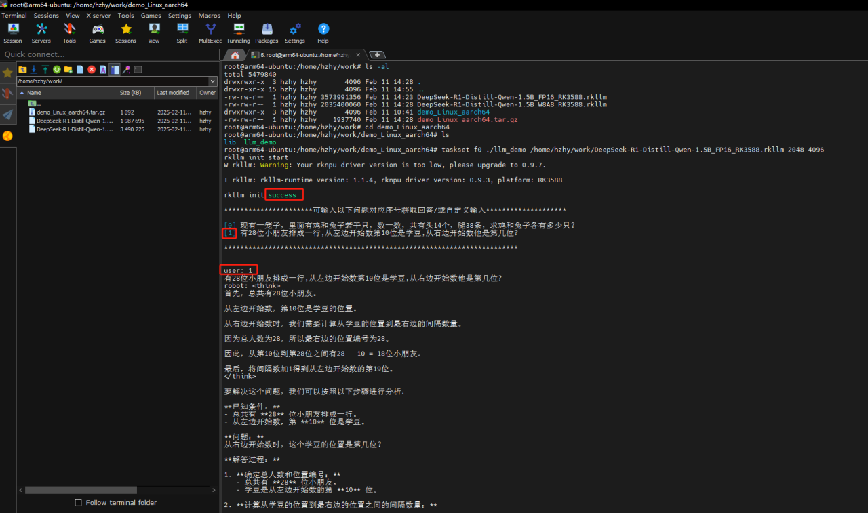The image size is (868, 513).
Task: Enable Follow terminal folder checkbox
Action: 78,502
